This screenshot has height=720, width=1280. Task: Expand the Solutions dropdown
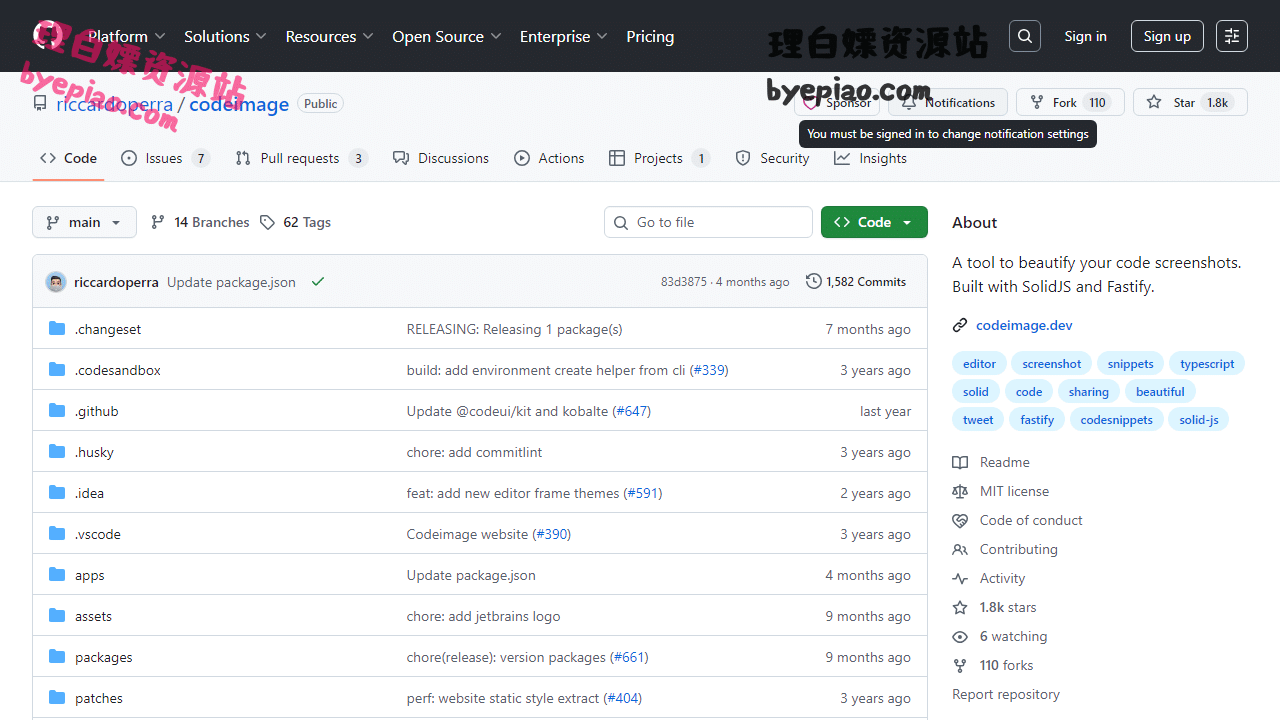coord(225,36)
